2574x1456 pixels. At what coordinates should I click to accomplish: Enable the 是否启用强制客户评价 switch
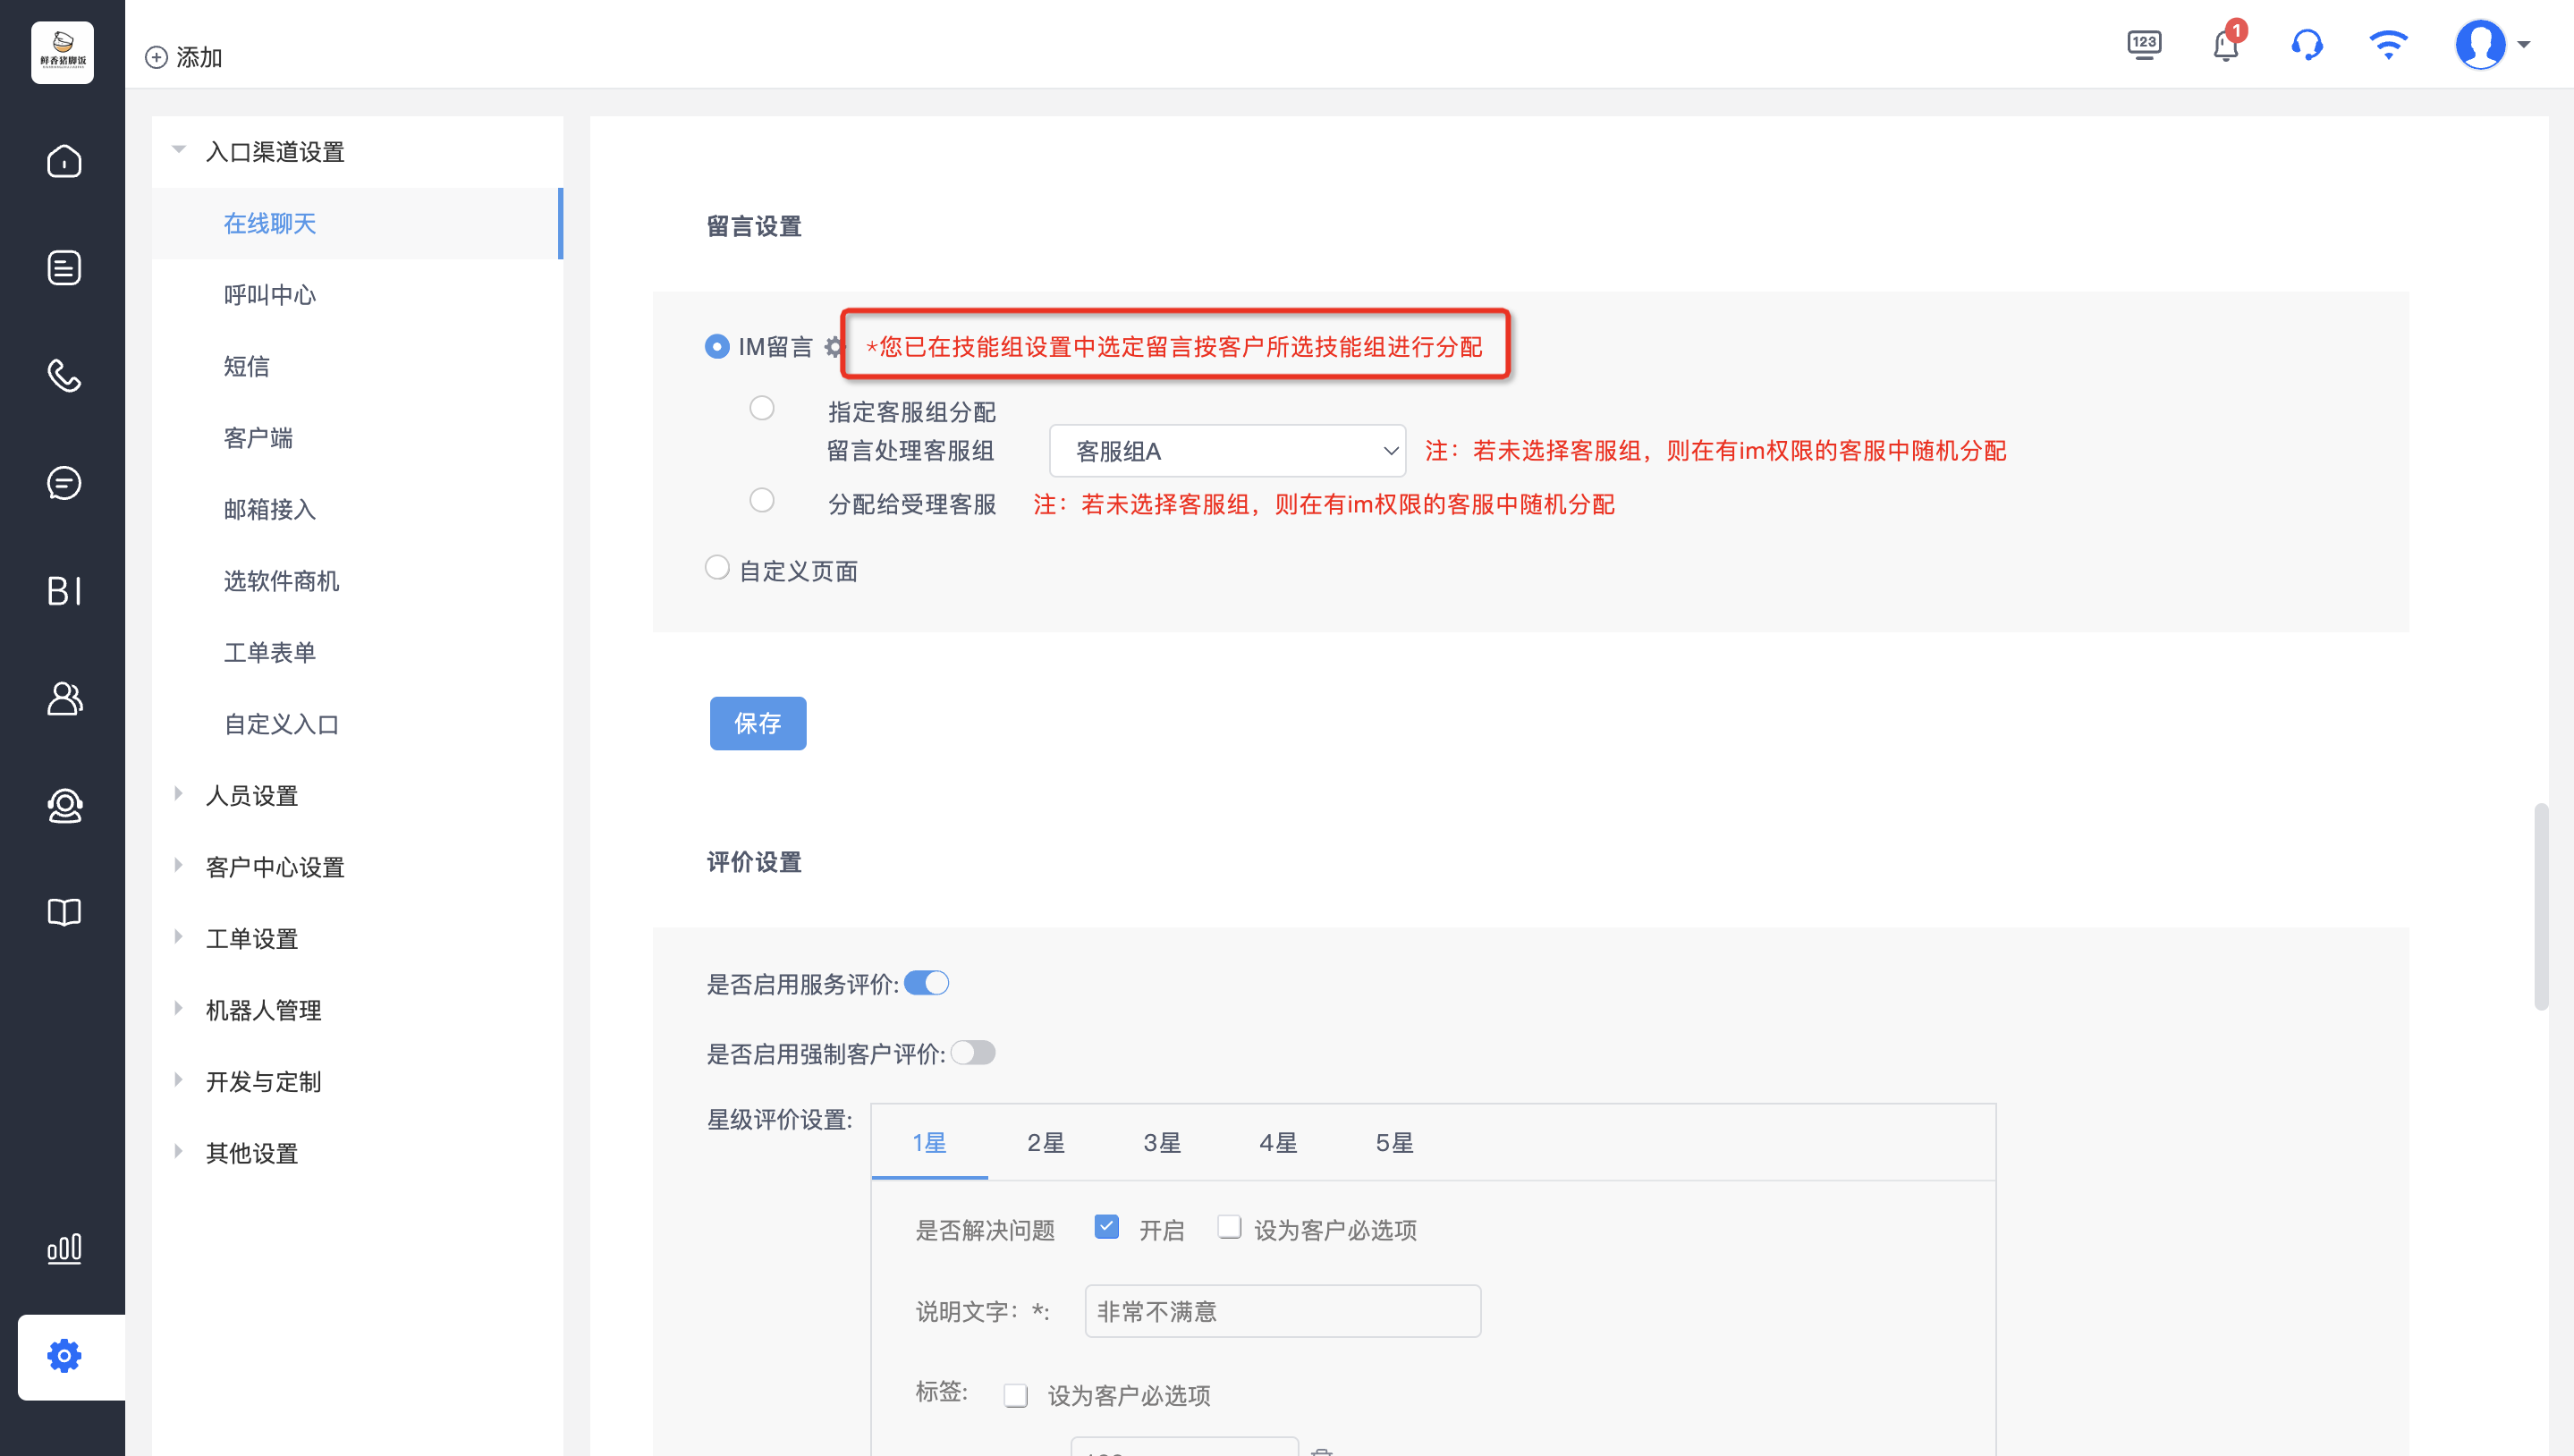(972, 1052)
